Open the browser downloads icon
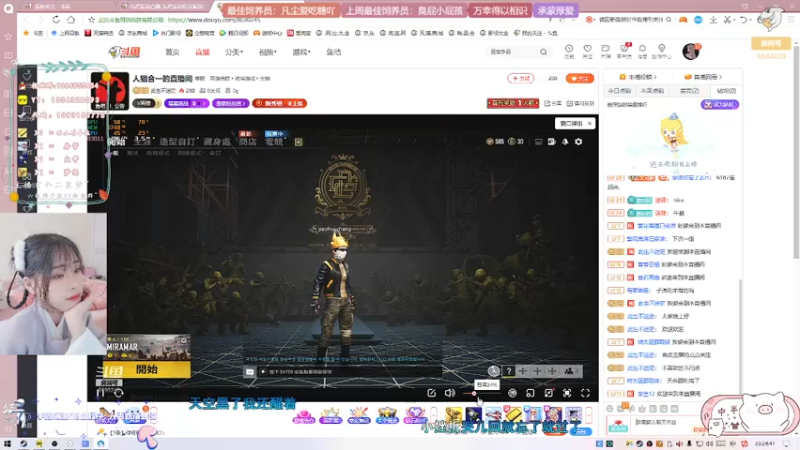 click(713, 19)
